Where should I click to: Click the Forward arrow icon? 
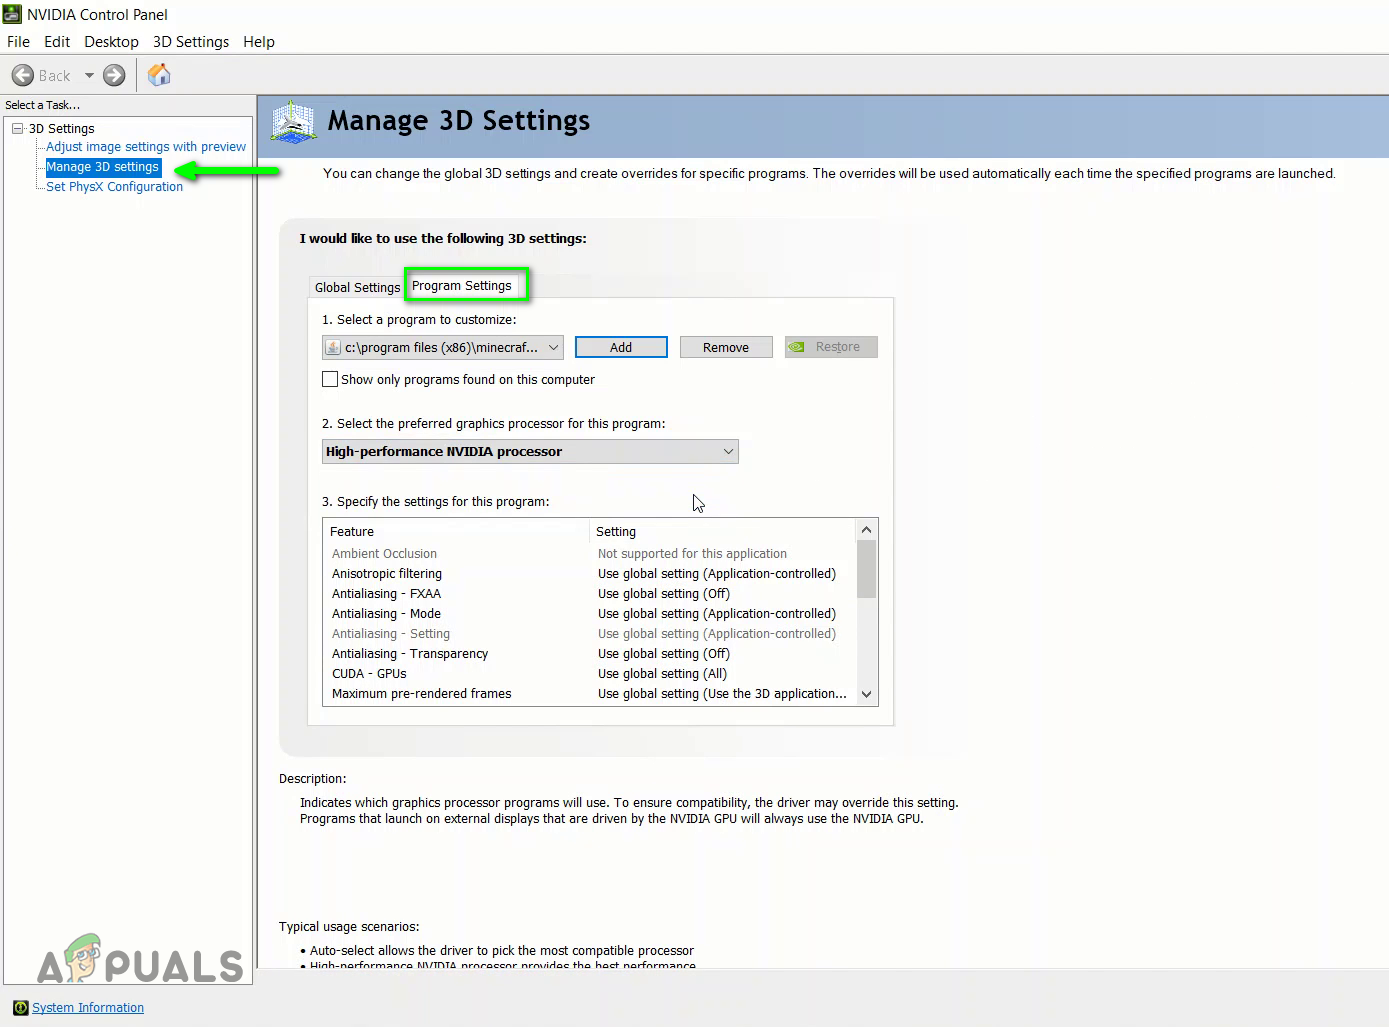click(115, 75)
